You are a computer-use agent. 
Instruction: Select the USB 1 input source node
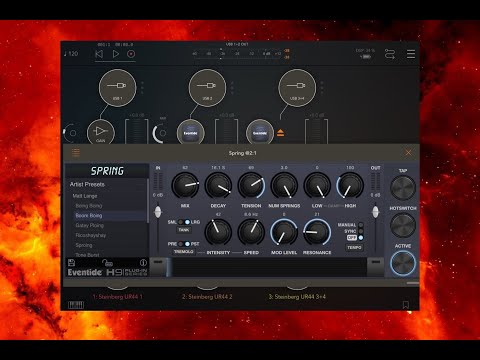[117, 88]
